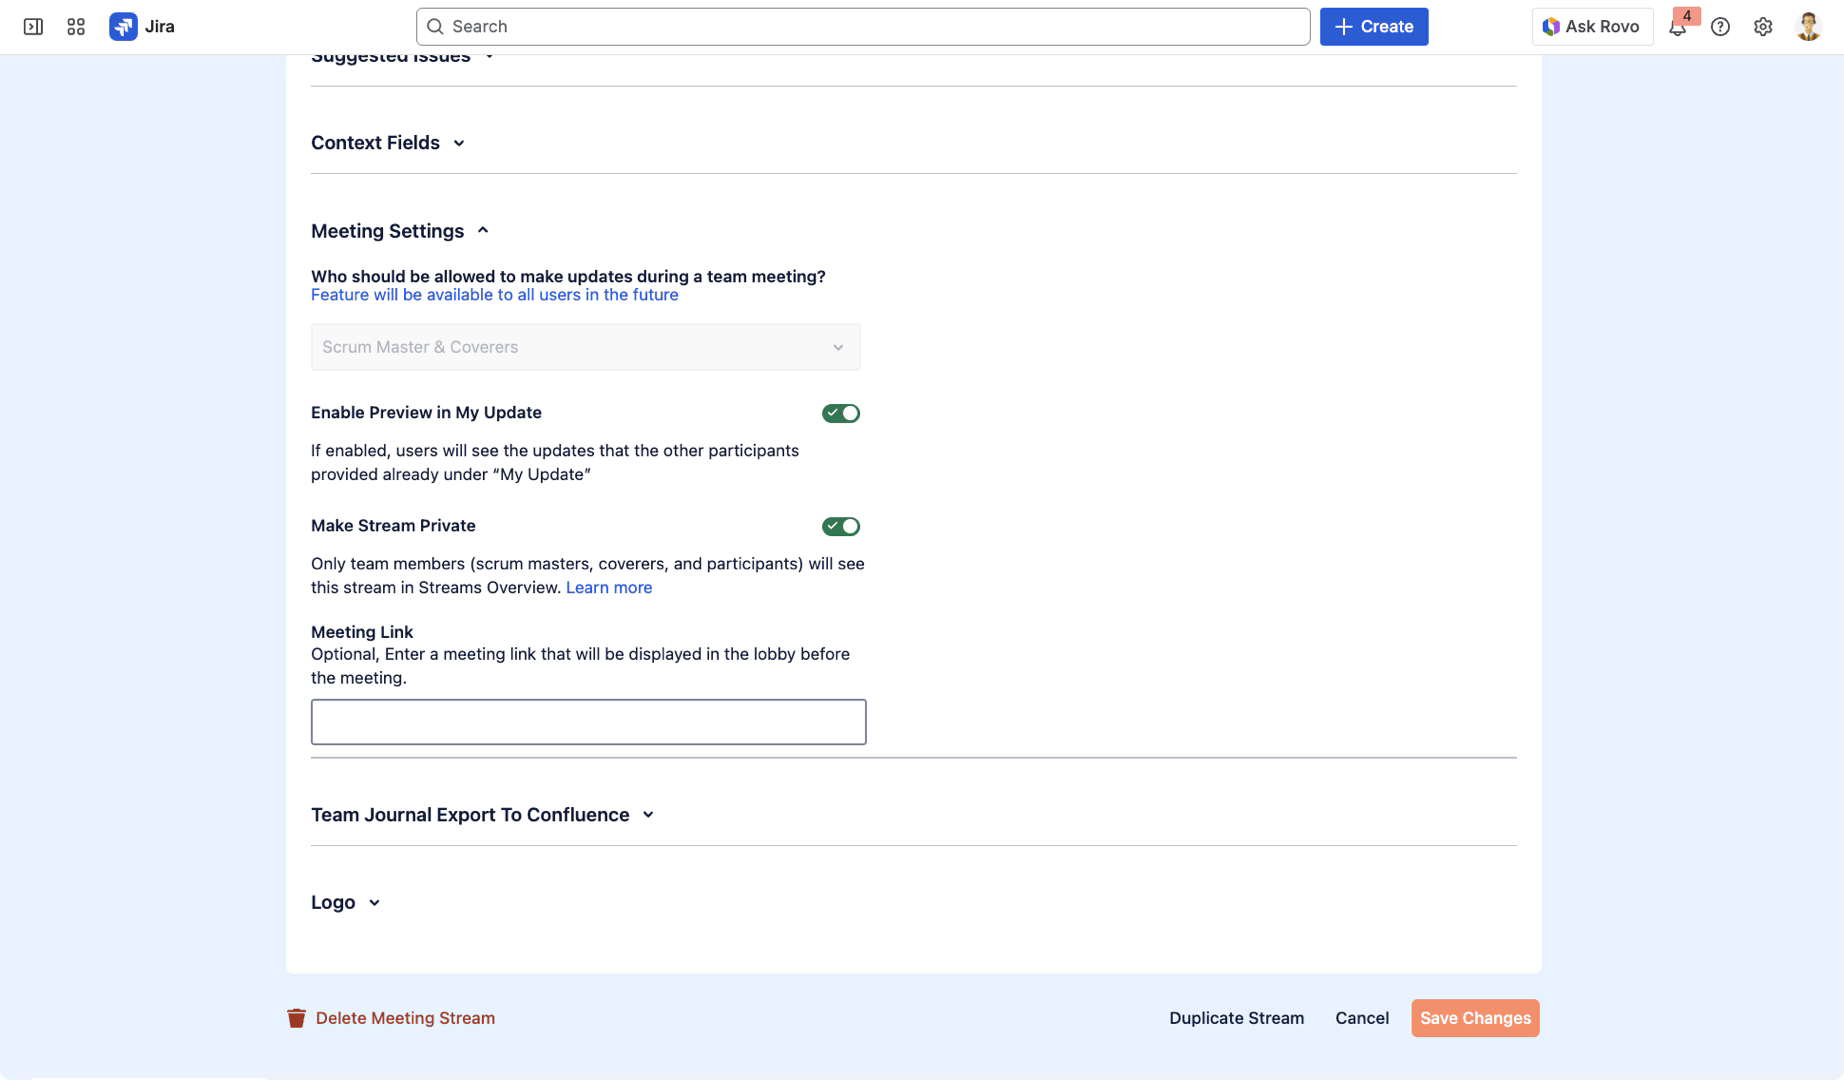This screenshot has width=1844, height=1080.
Task: Click the Save Changes button
Action: pos(1474,1018)
